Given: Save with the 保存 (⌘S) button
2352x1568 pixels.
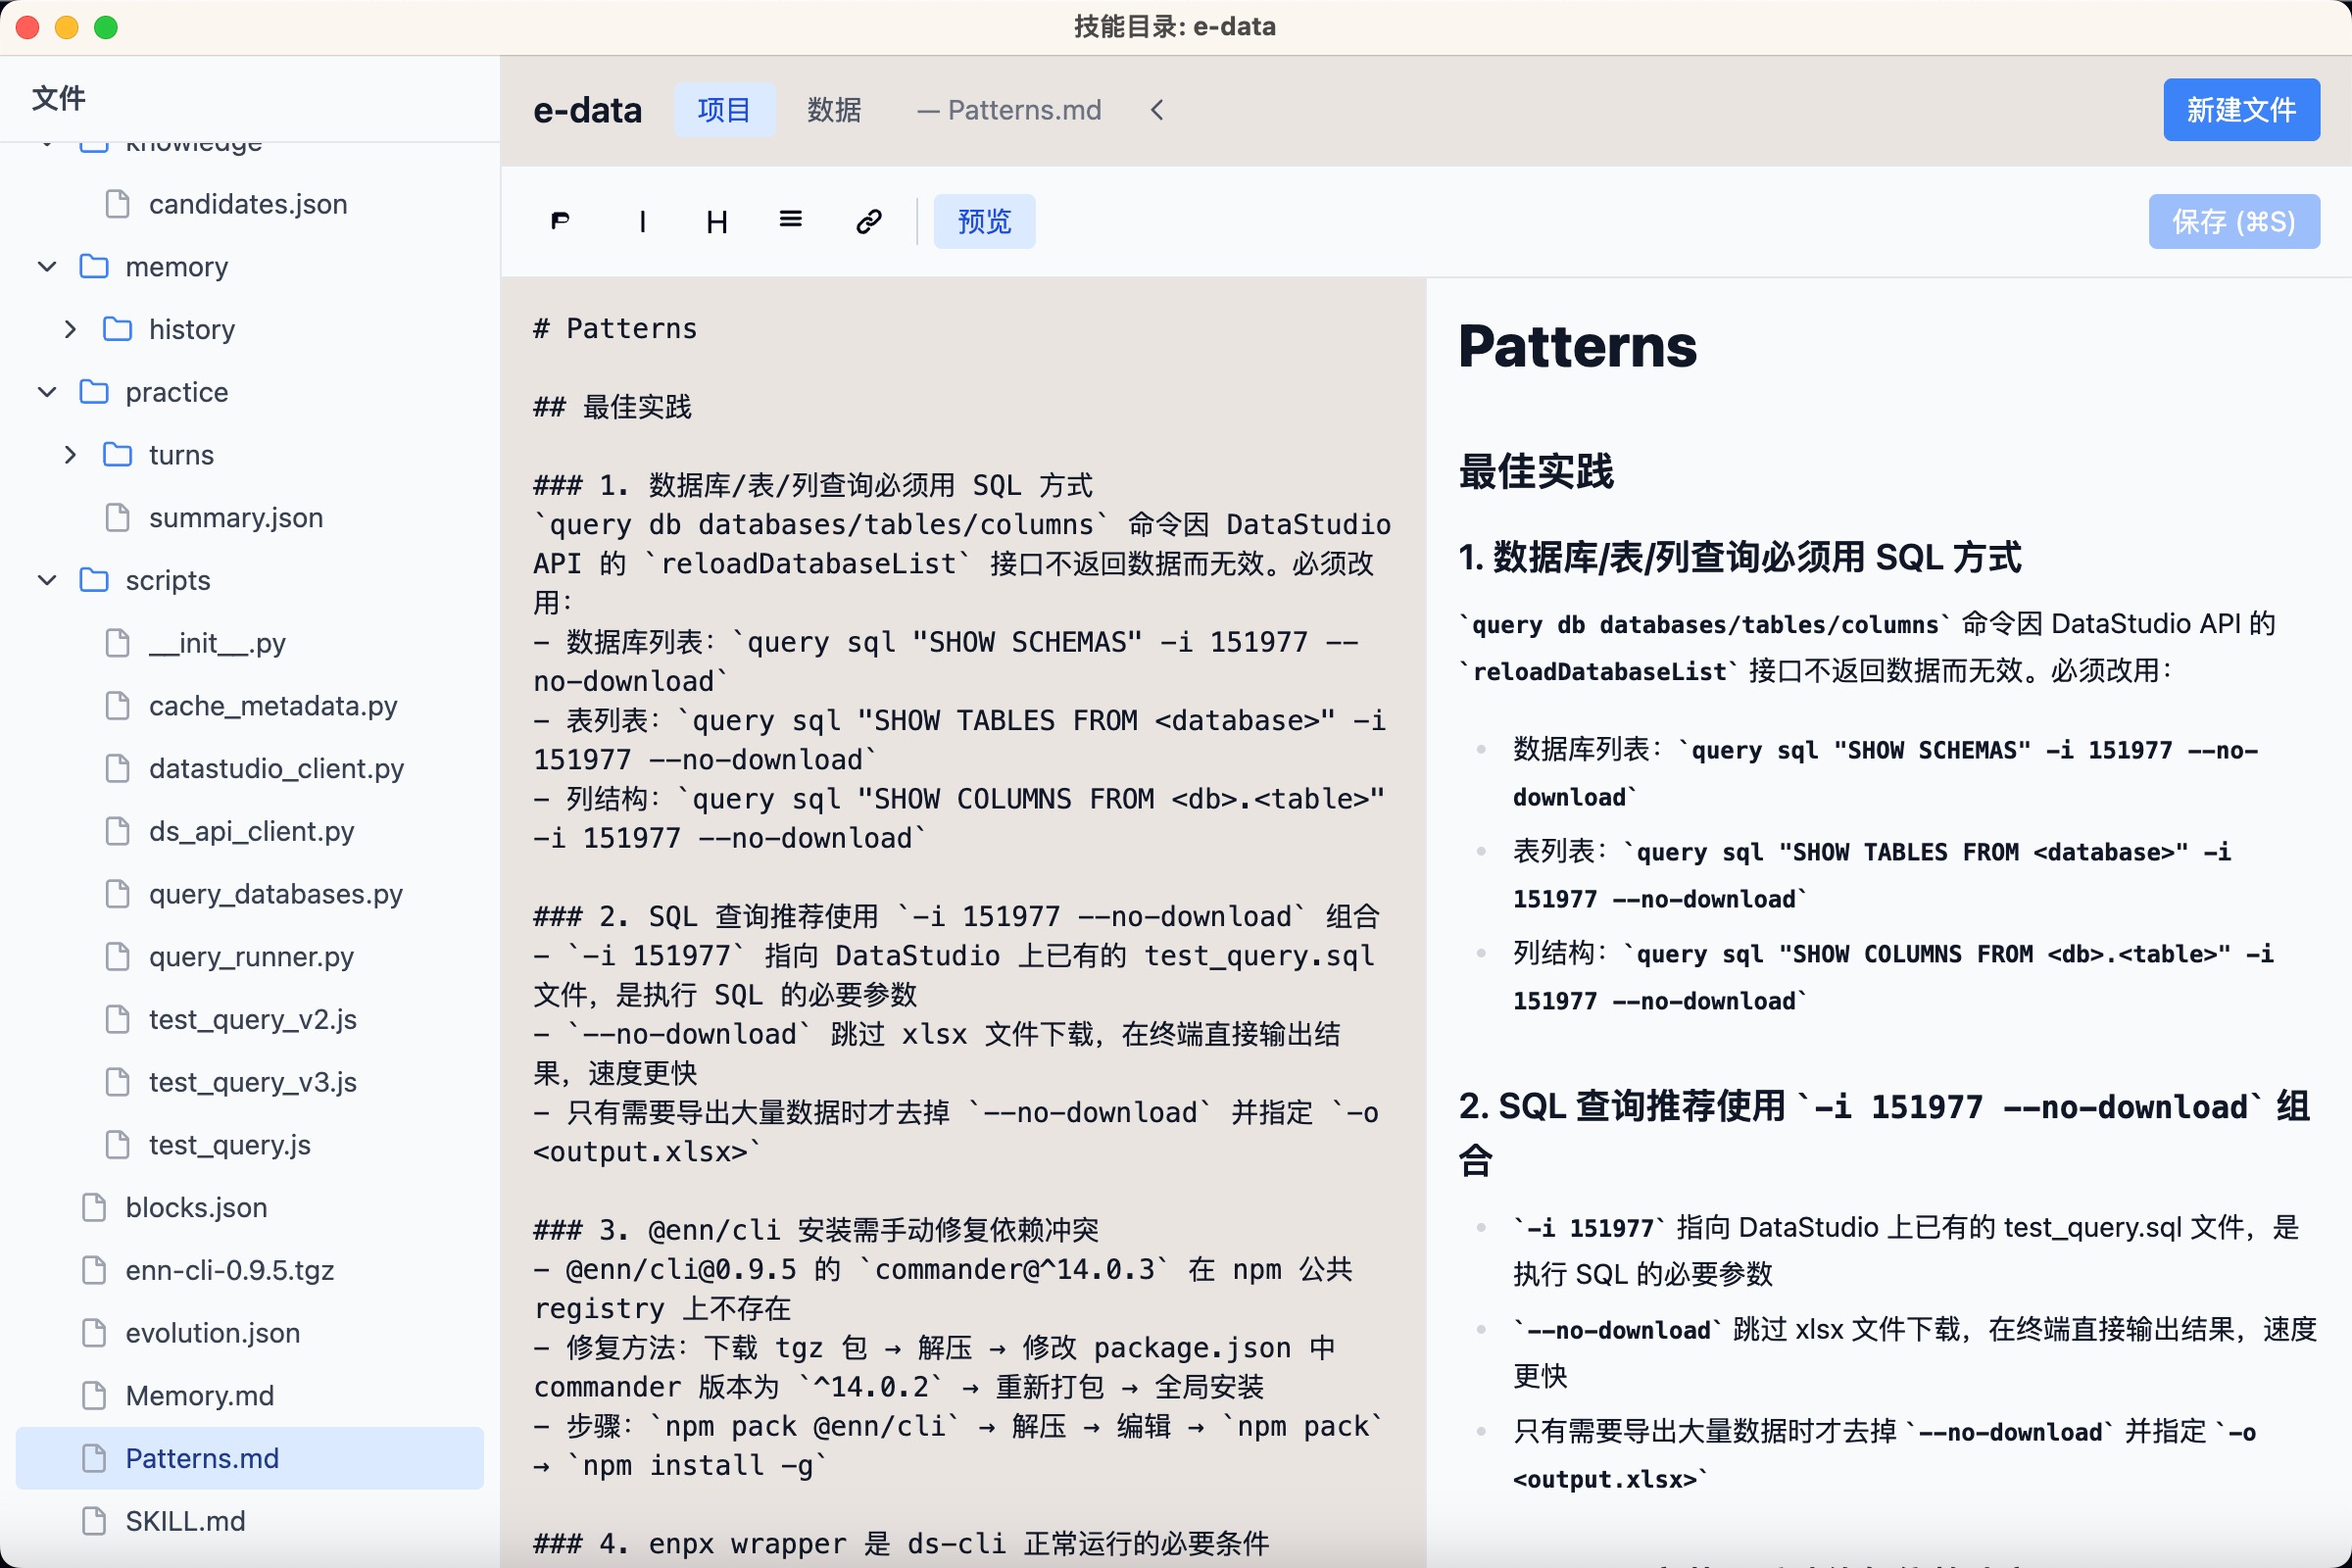Looking at the screenshot, I should [2234, 221].
